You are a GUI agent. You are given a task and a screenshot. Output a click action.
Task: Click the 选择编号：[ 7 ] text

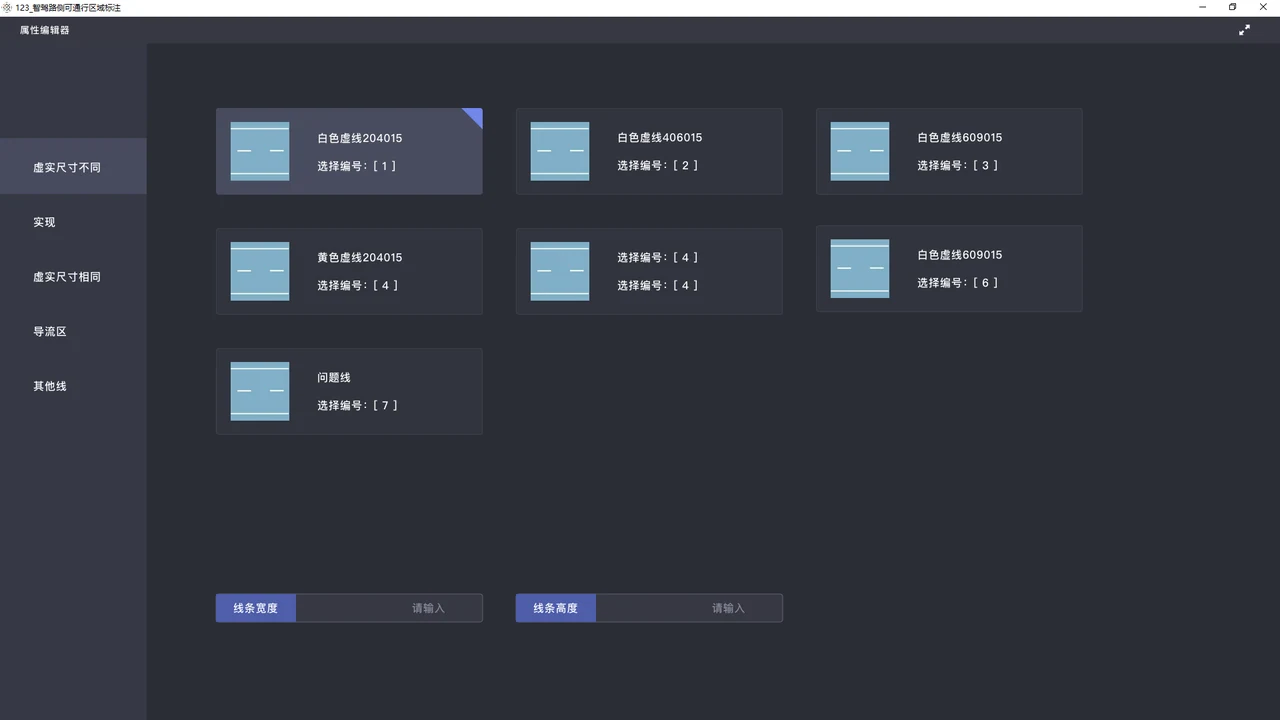357,406
